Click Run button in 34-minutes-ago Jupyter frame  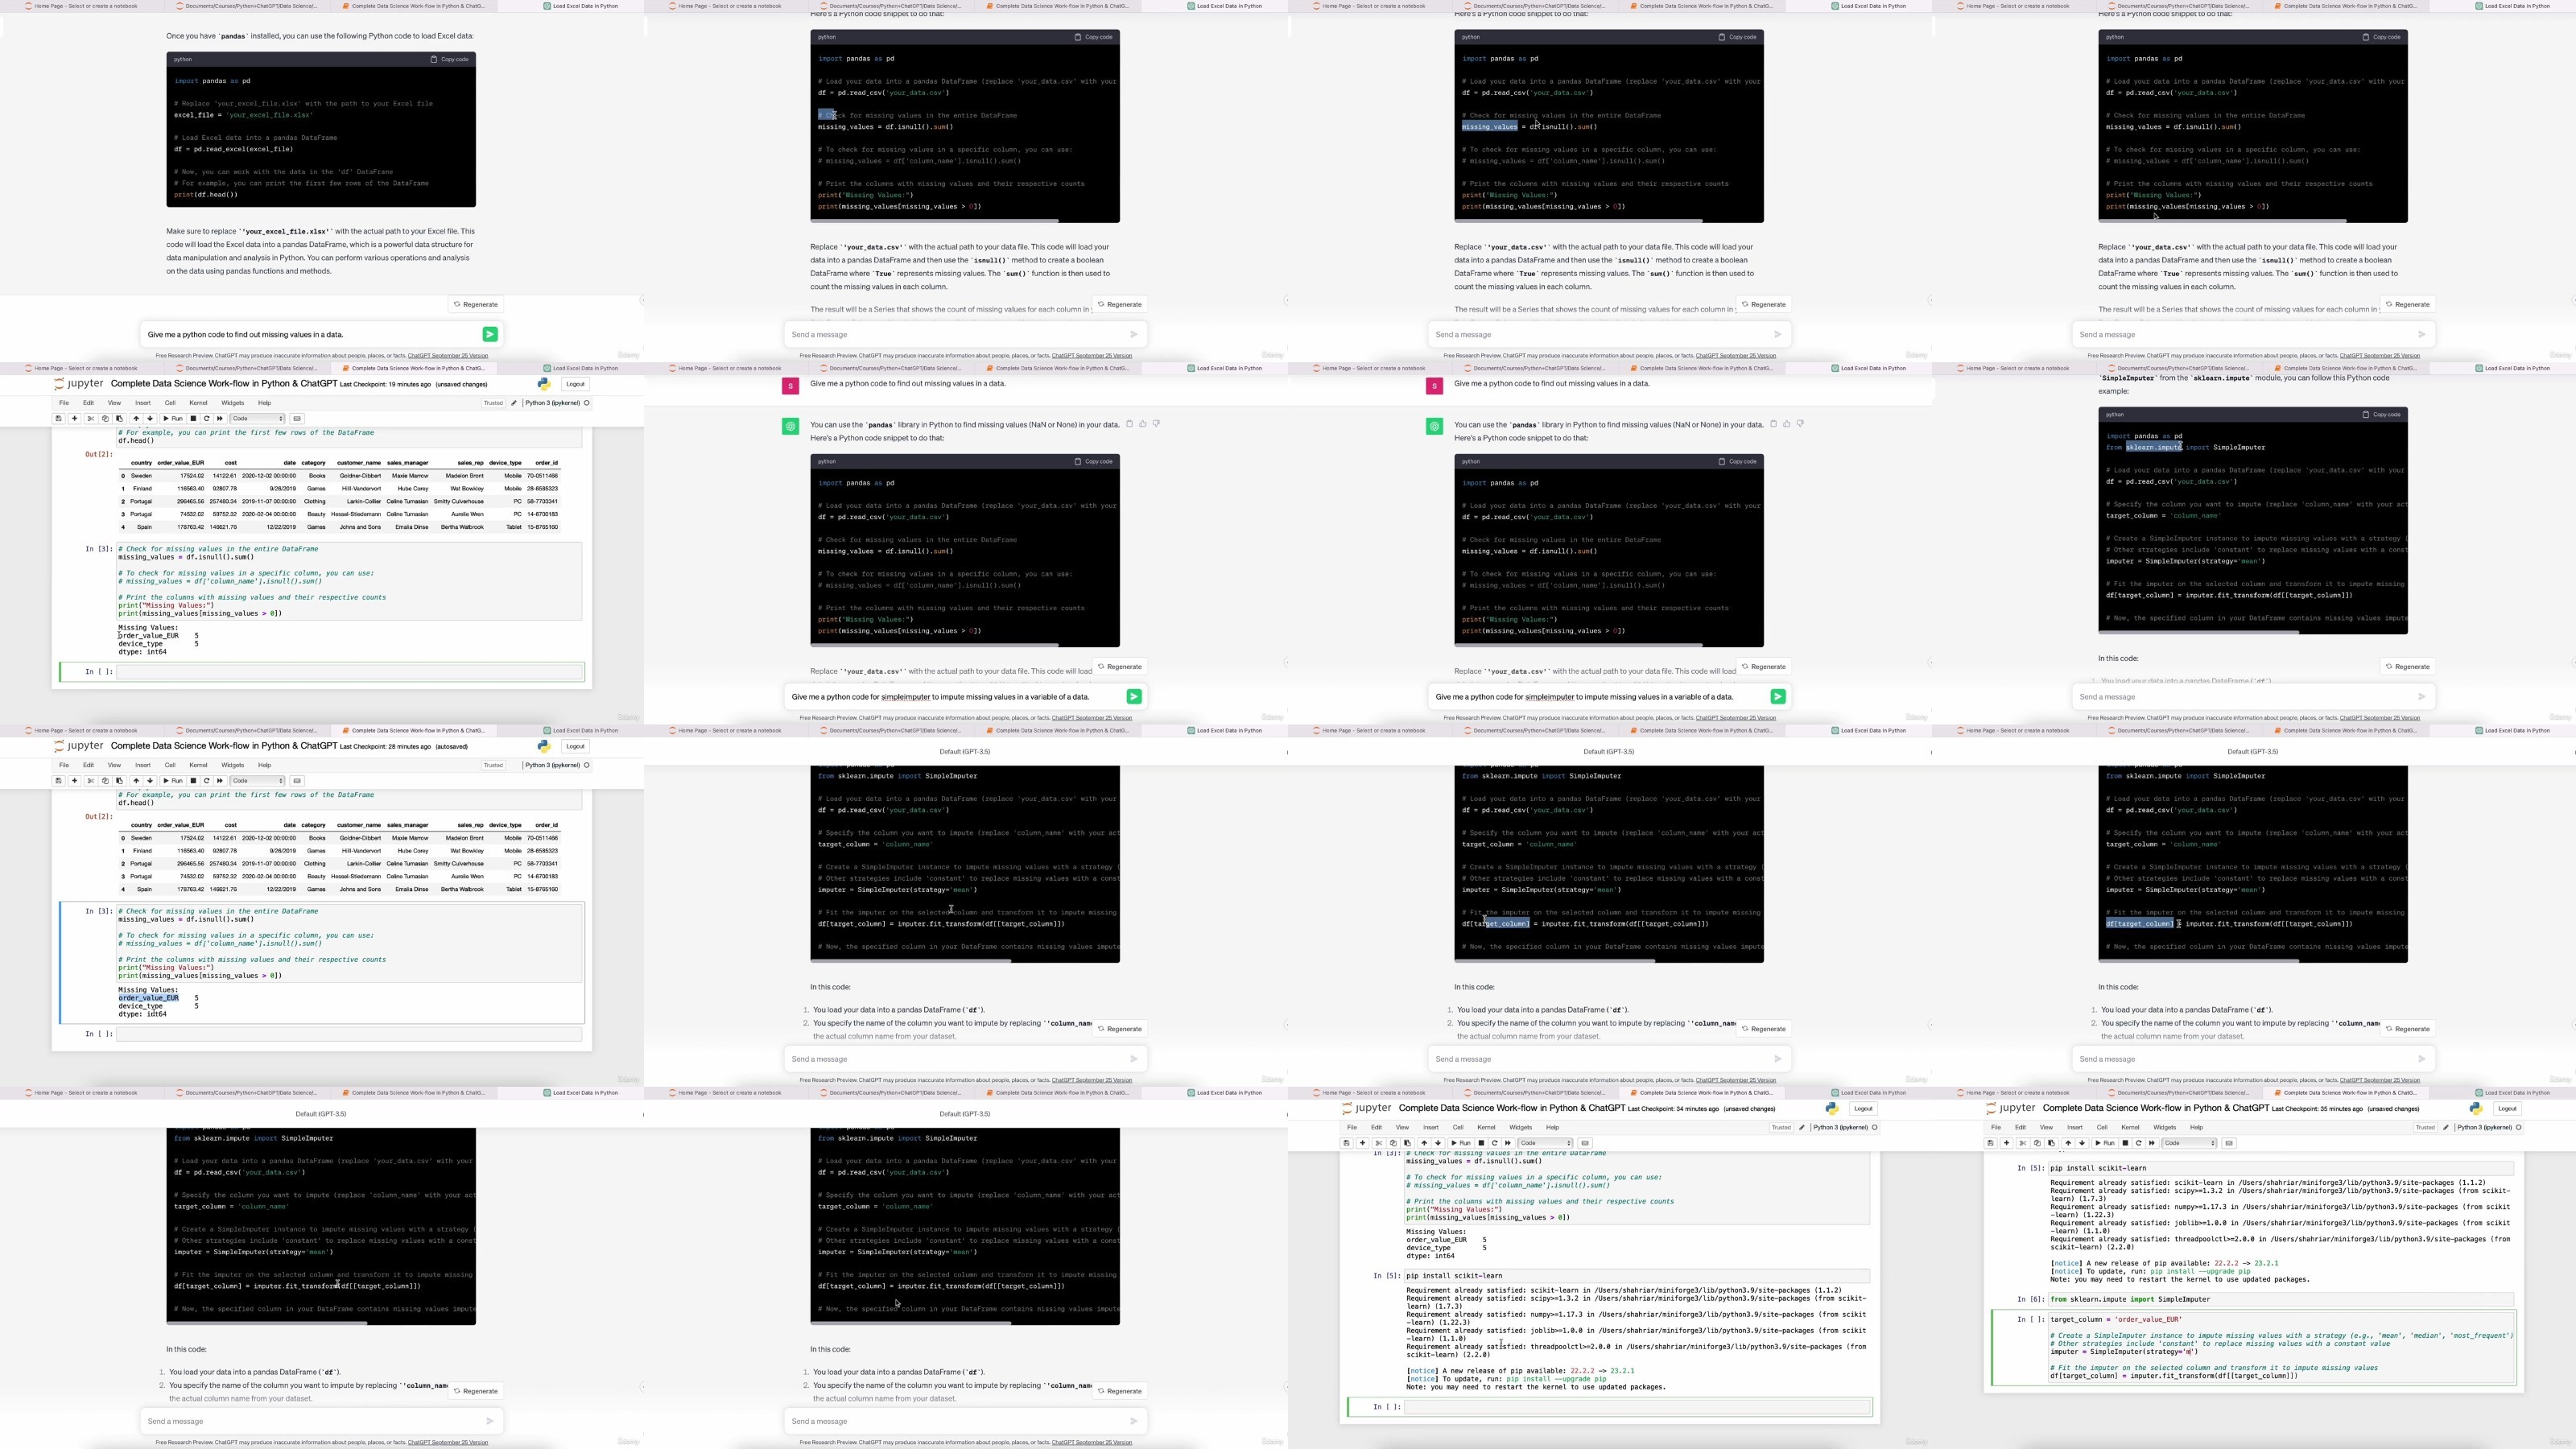(x=1461, y=1143)
